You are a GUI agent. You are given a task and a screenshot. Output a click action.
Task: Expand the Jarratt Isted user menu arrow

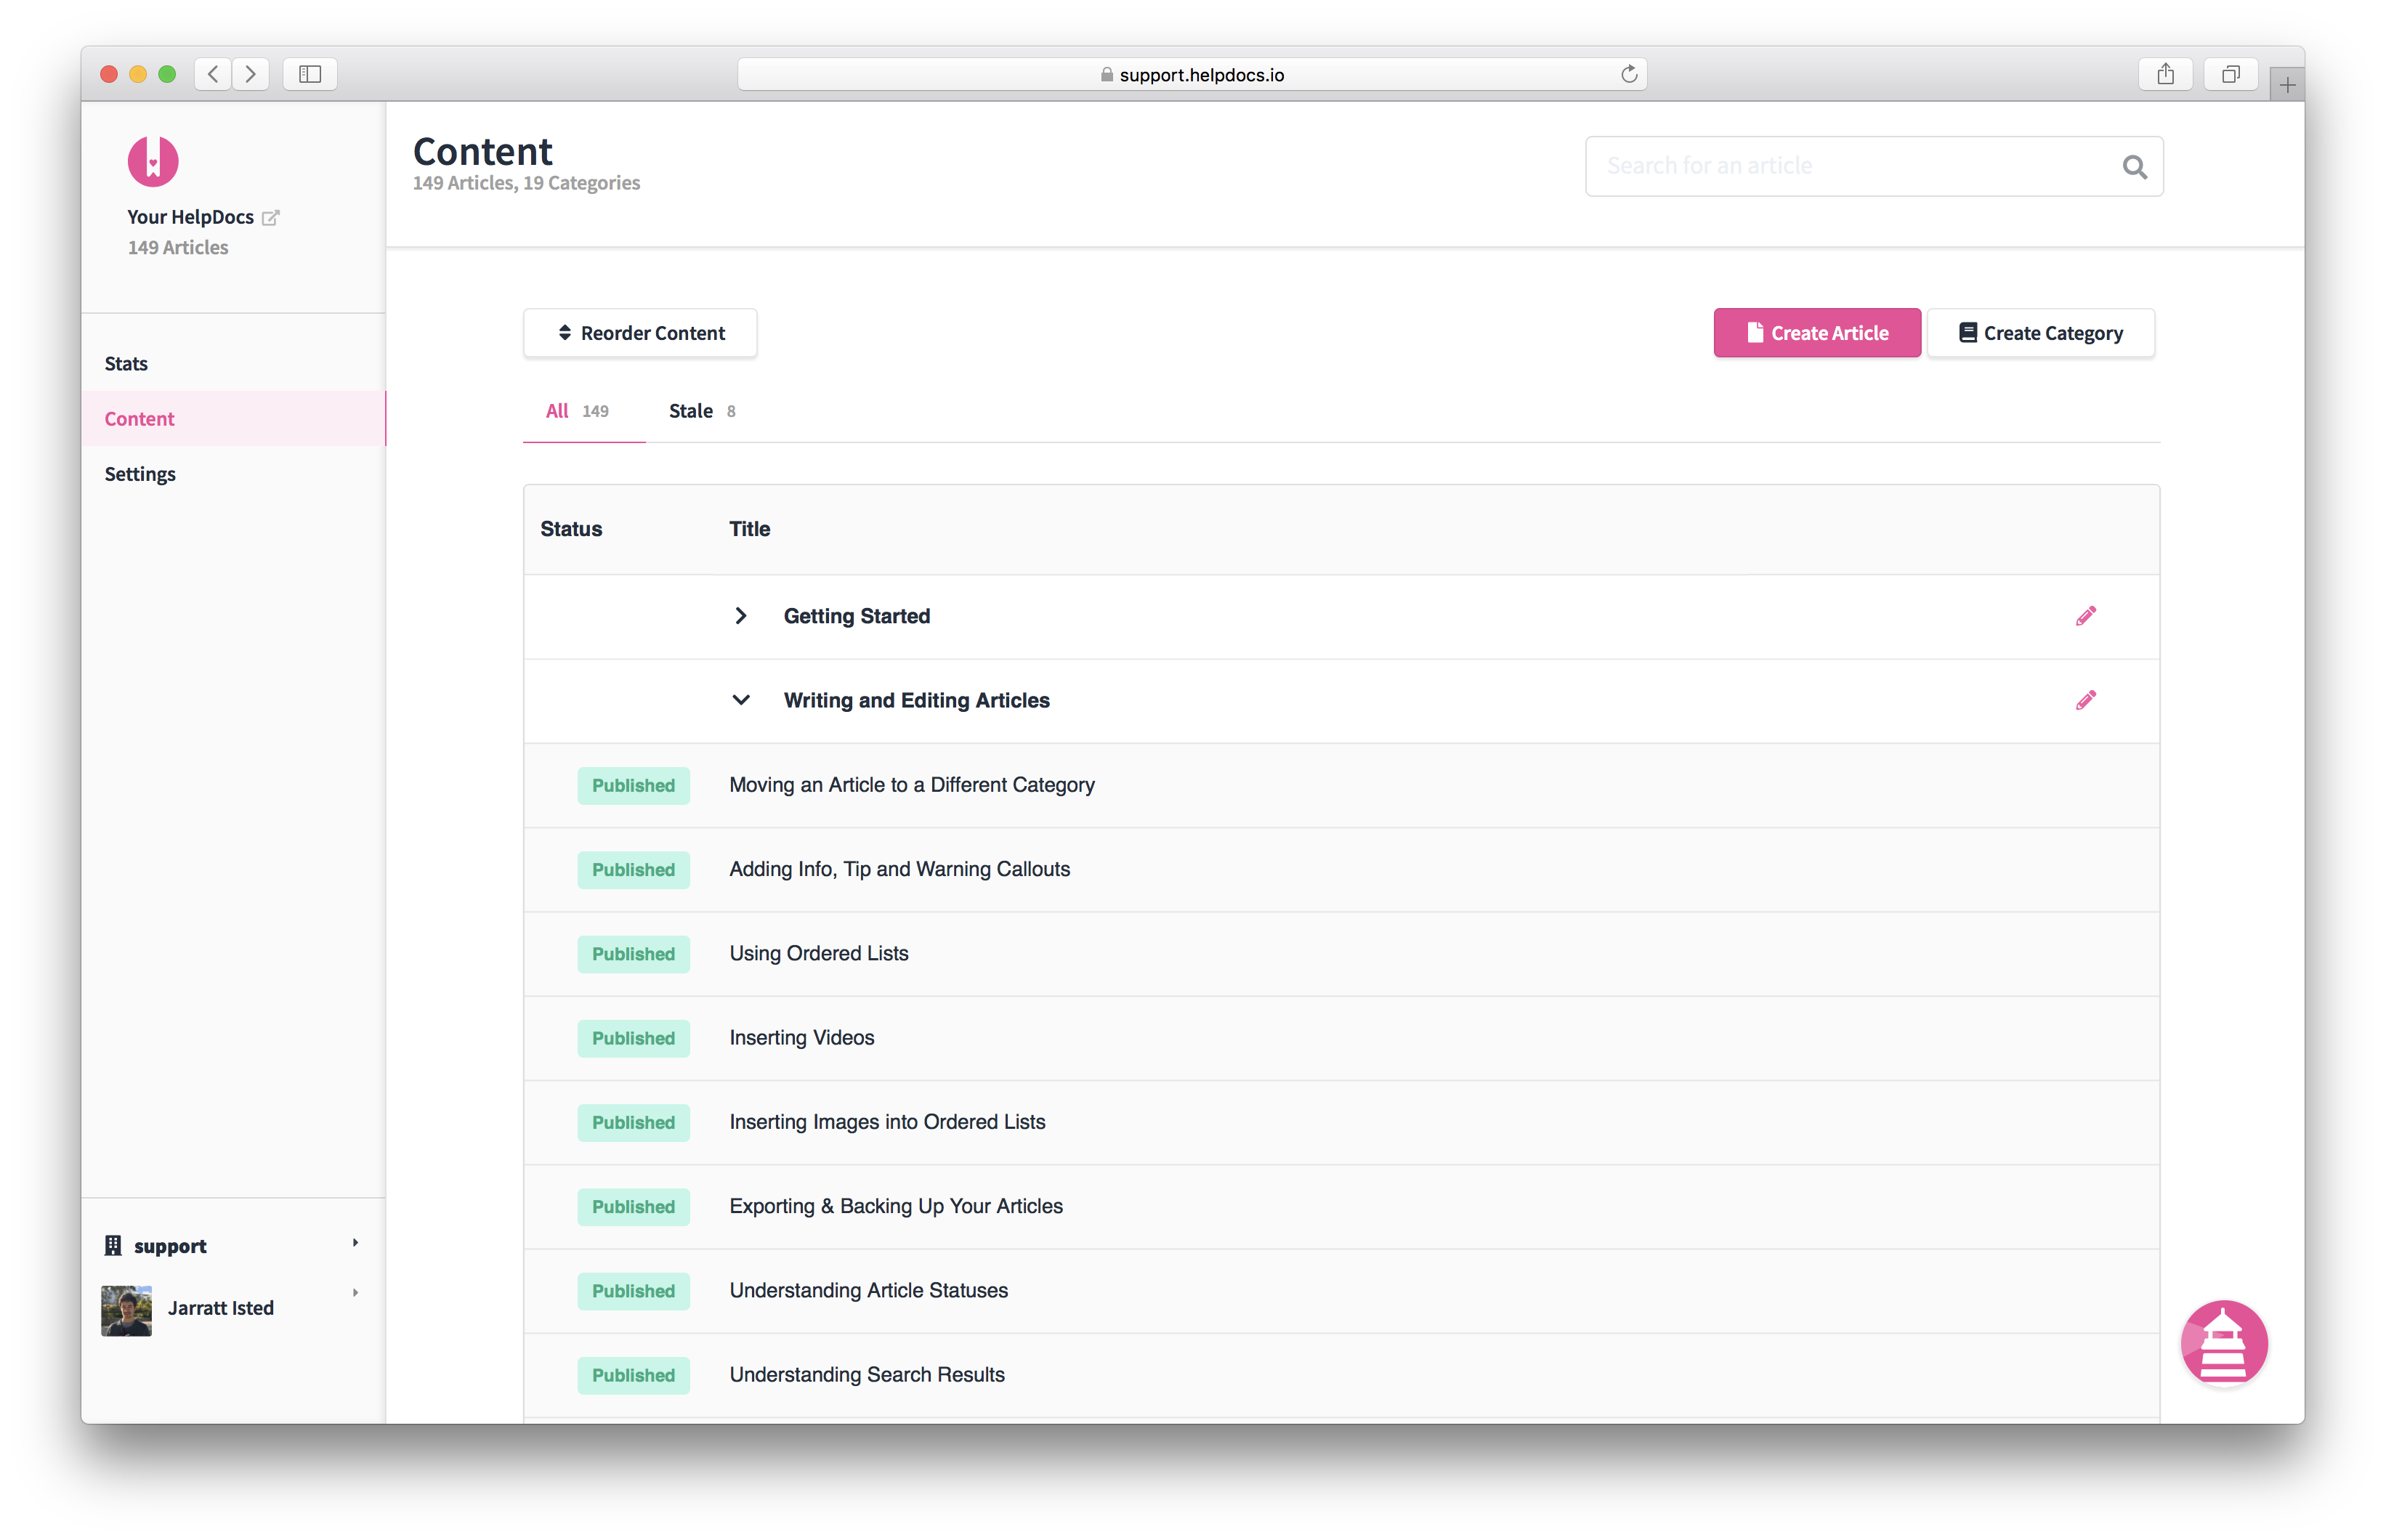click(355, 1293)
